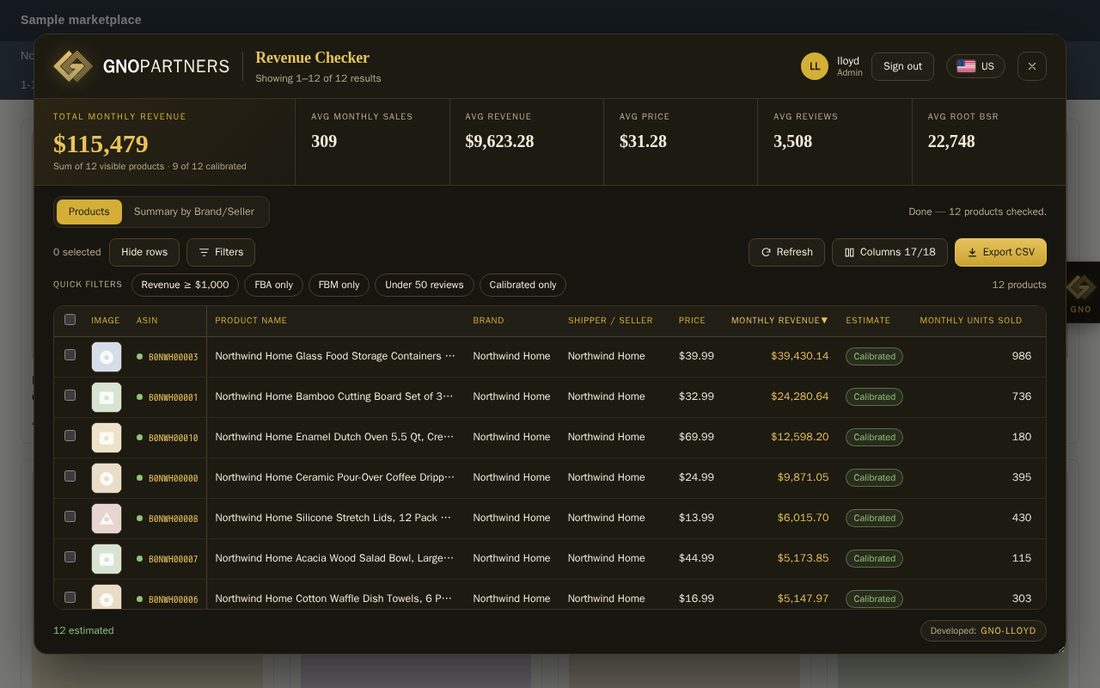Open thumbnail of Enamel Dutch Oven

click(107, 438)
